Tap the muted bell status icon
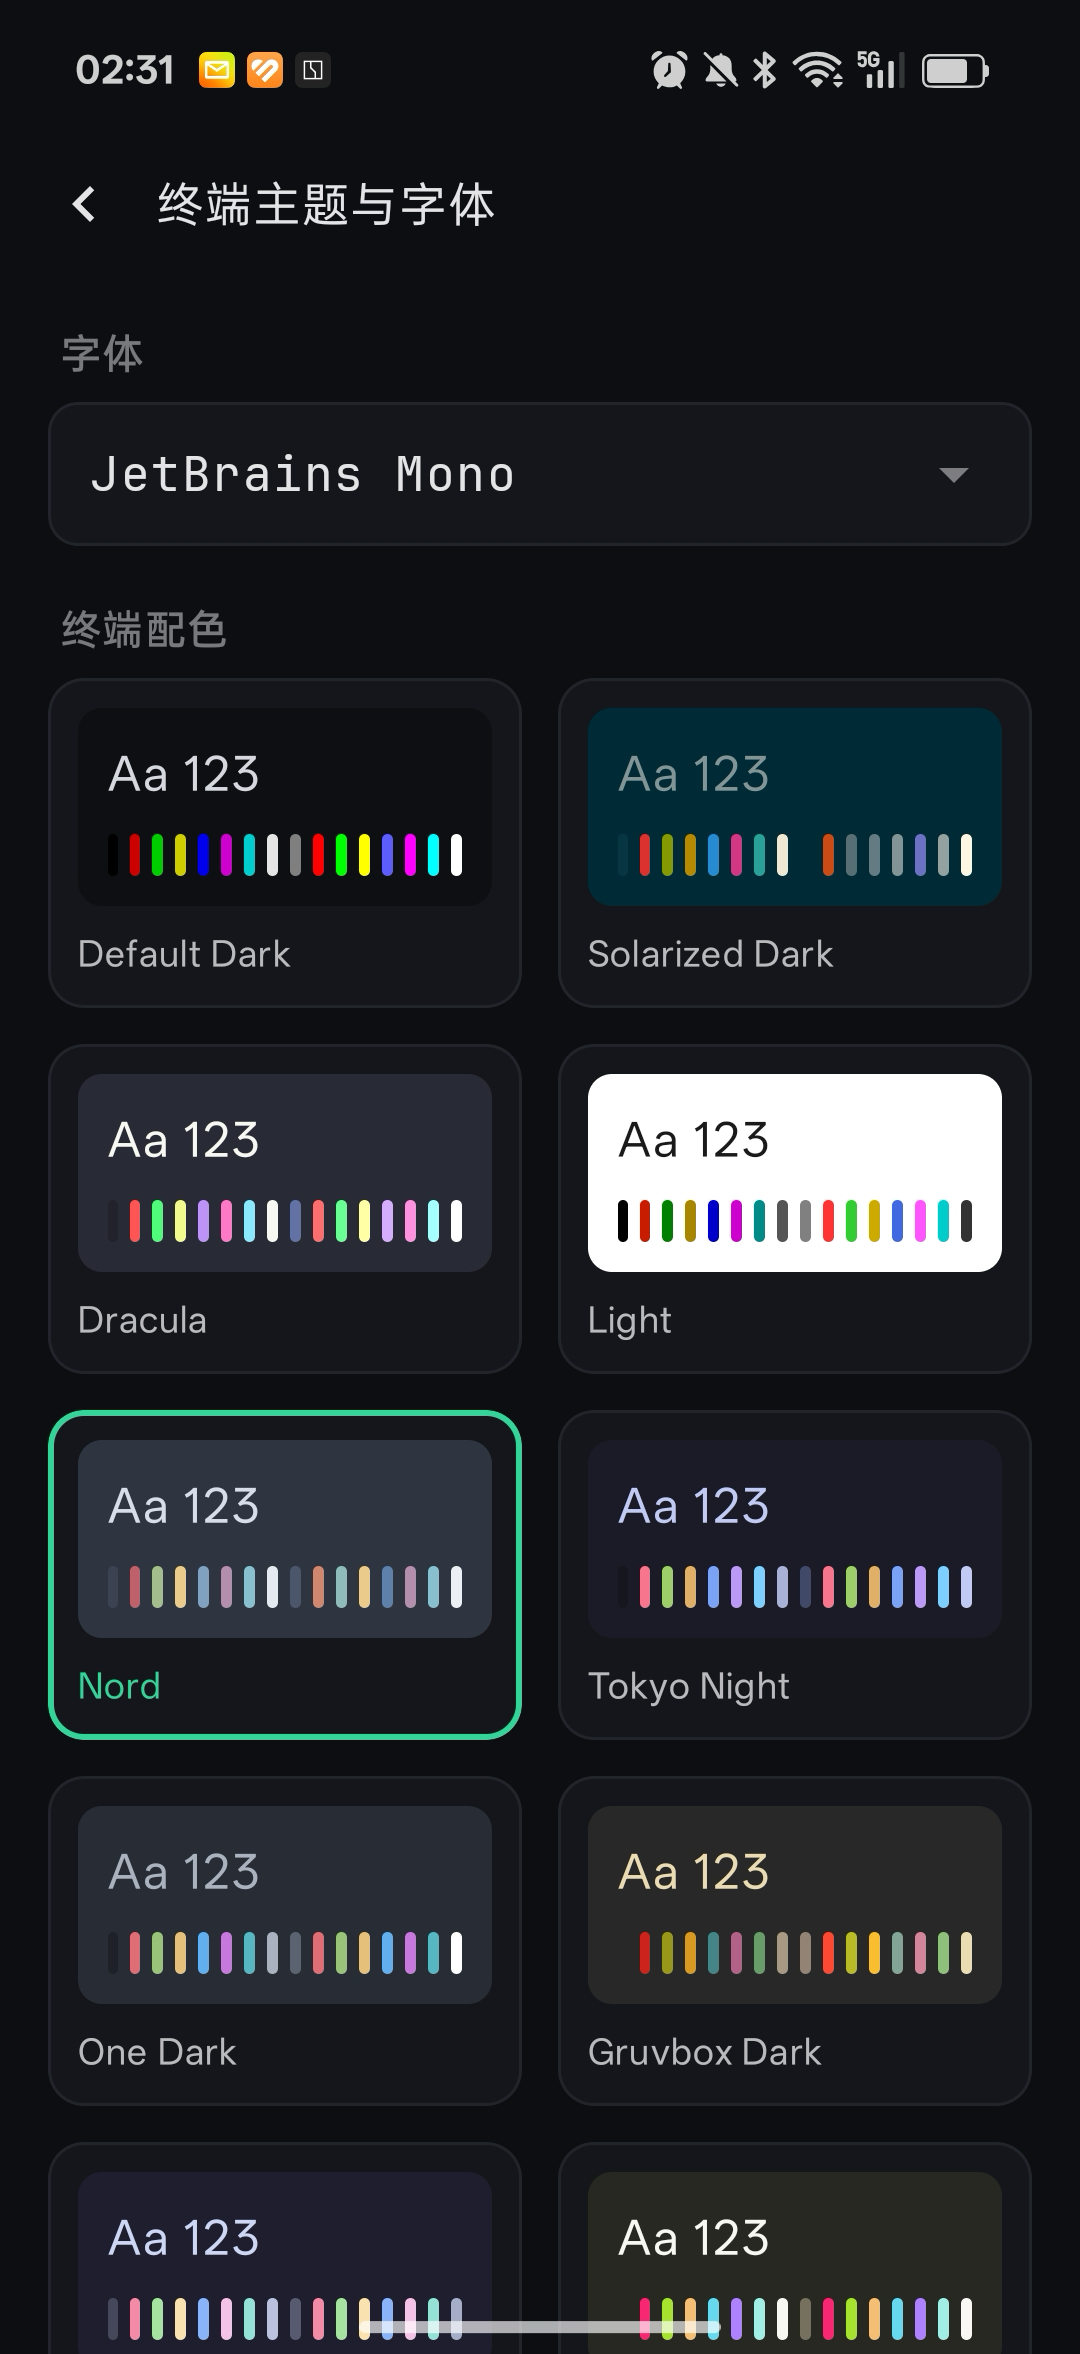 [x=720, y=70]
